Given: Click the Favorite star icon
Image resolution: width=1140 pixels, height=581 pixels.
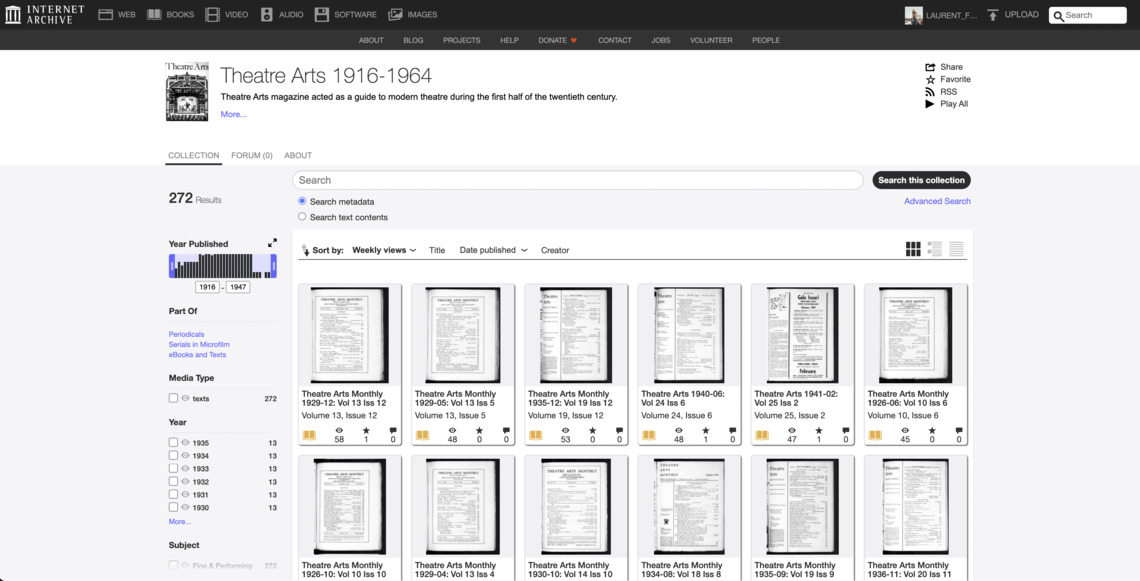Looking at the screenshot, I should pyautogui.click(x=930, y=79).
